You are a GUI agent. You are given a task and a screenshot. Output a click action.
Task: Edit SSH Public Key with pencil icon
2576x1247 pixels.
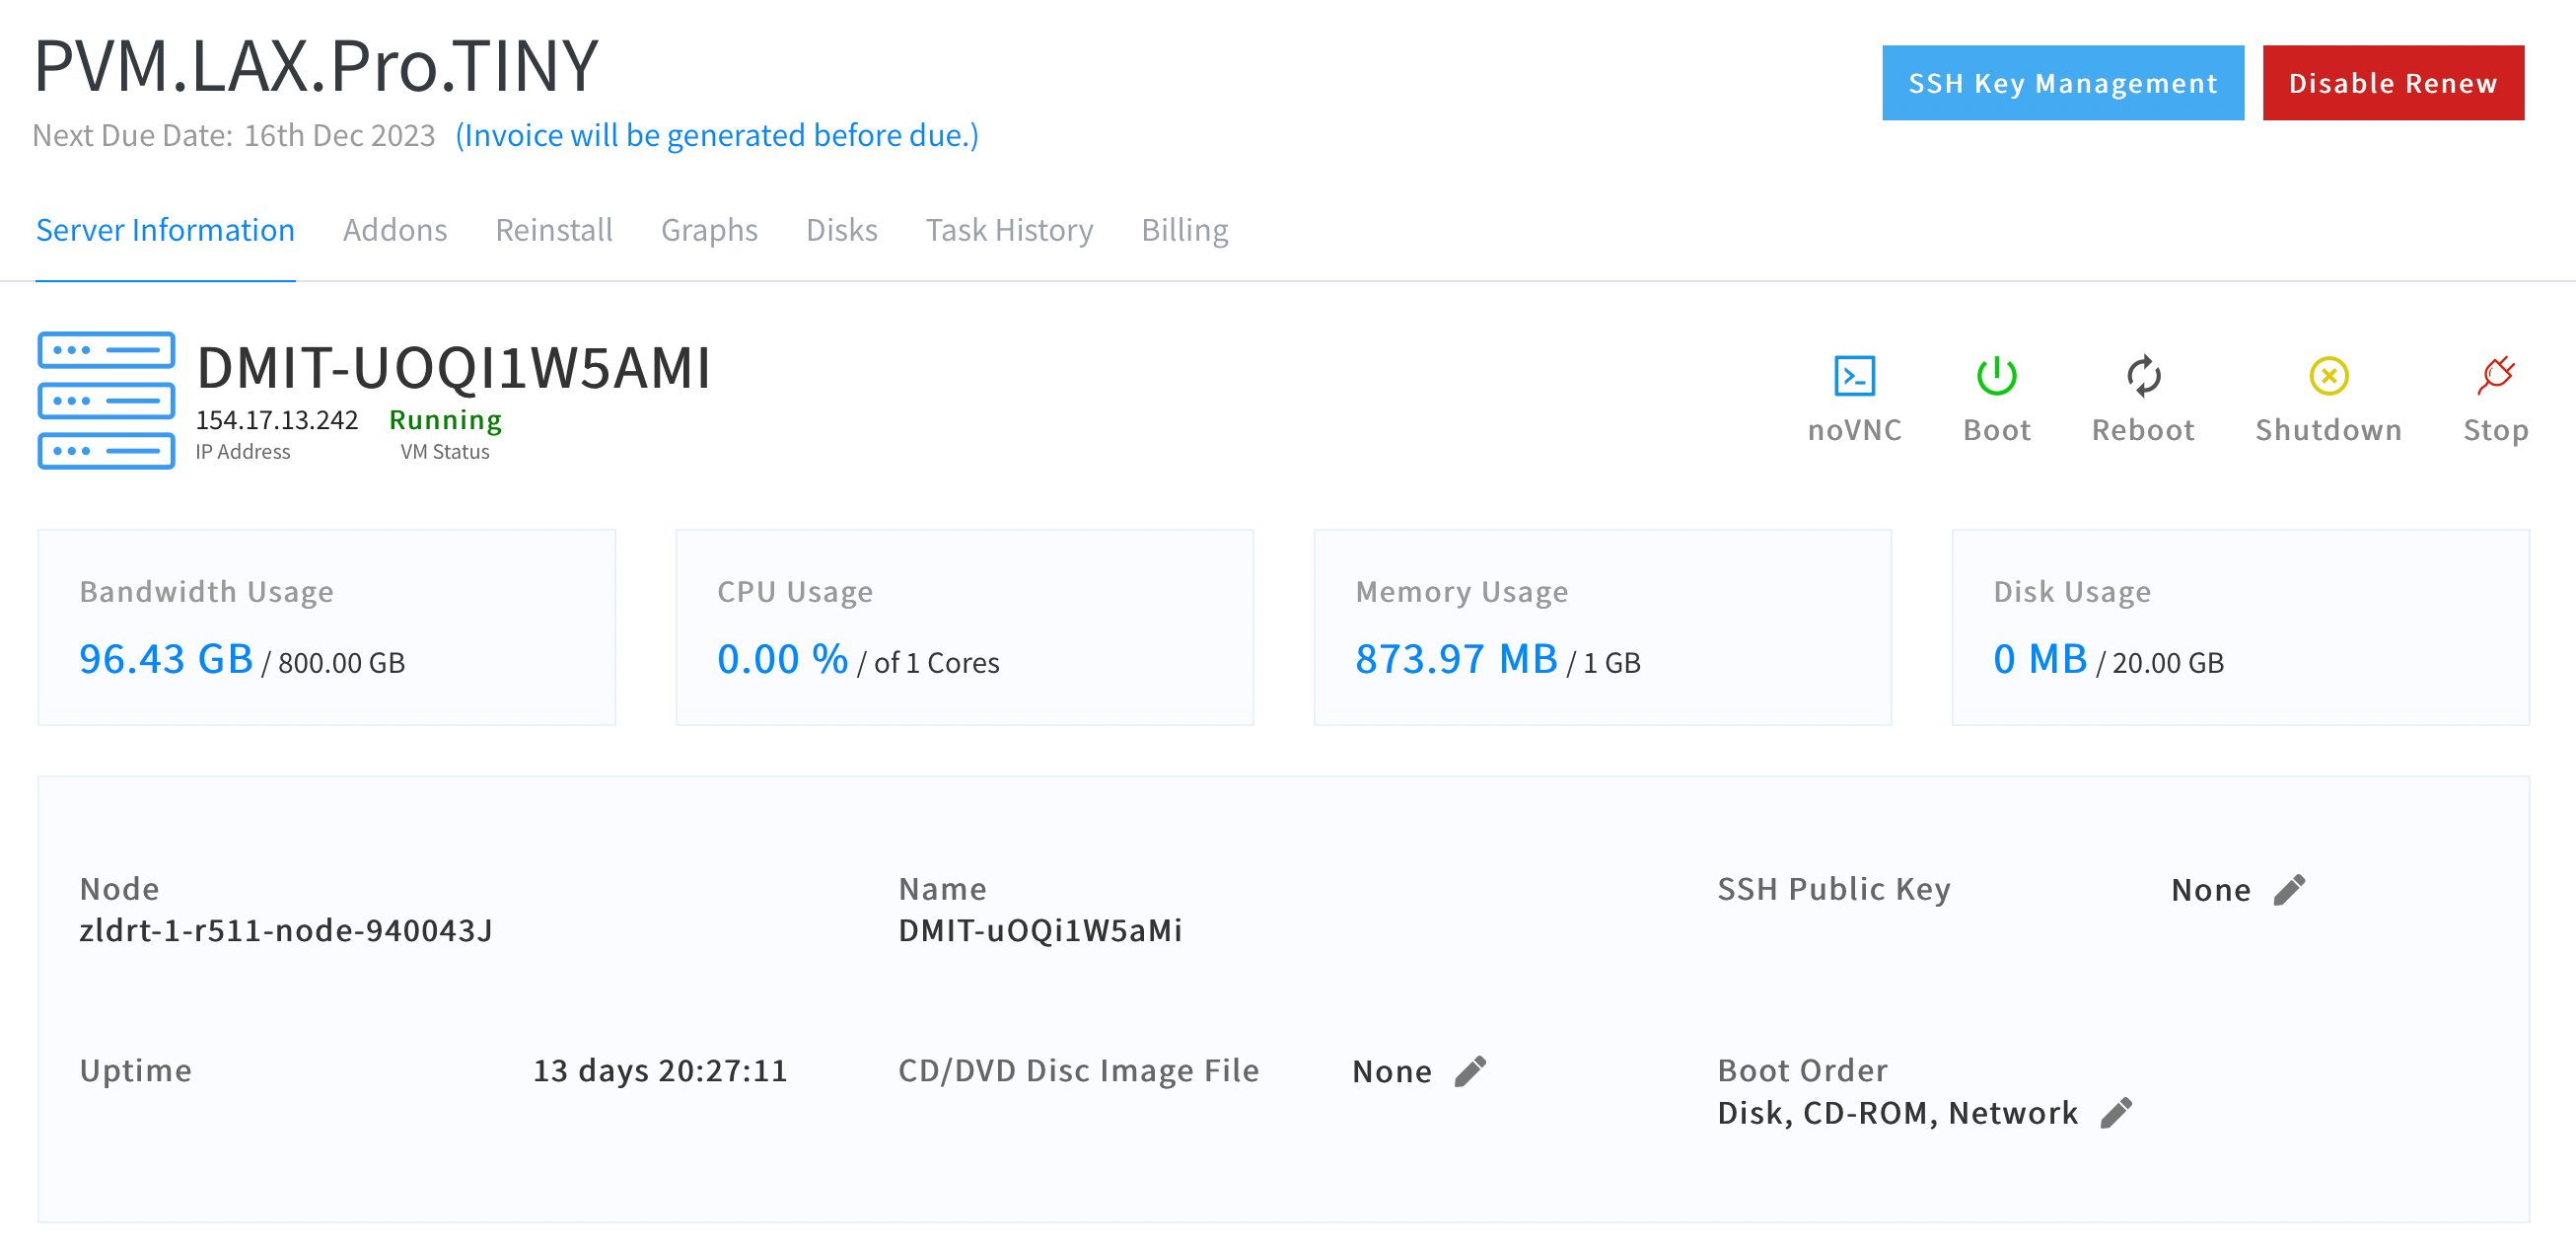coord(2289,890)
